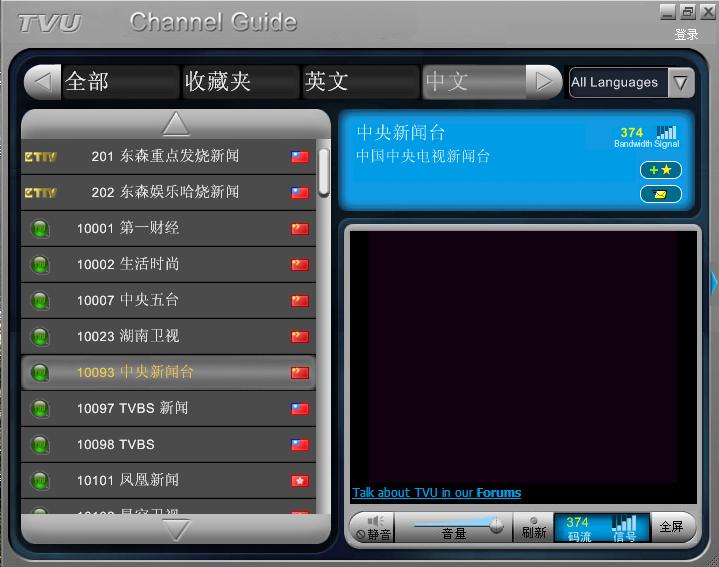
Task: Mute audio with the 静音 button
Action: 374,528
